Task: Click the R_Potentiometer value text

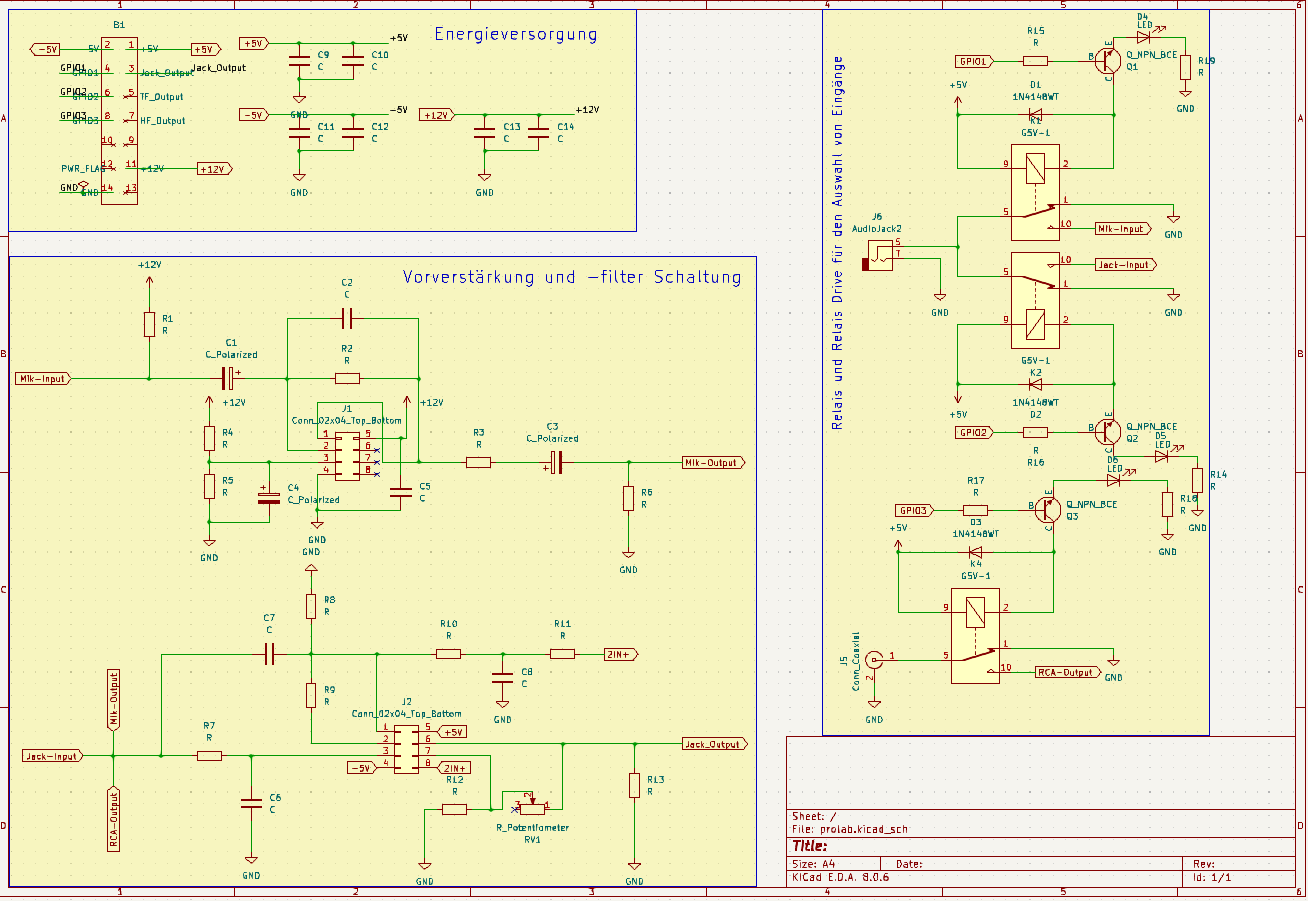Action: coord(532,828)
